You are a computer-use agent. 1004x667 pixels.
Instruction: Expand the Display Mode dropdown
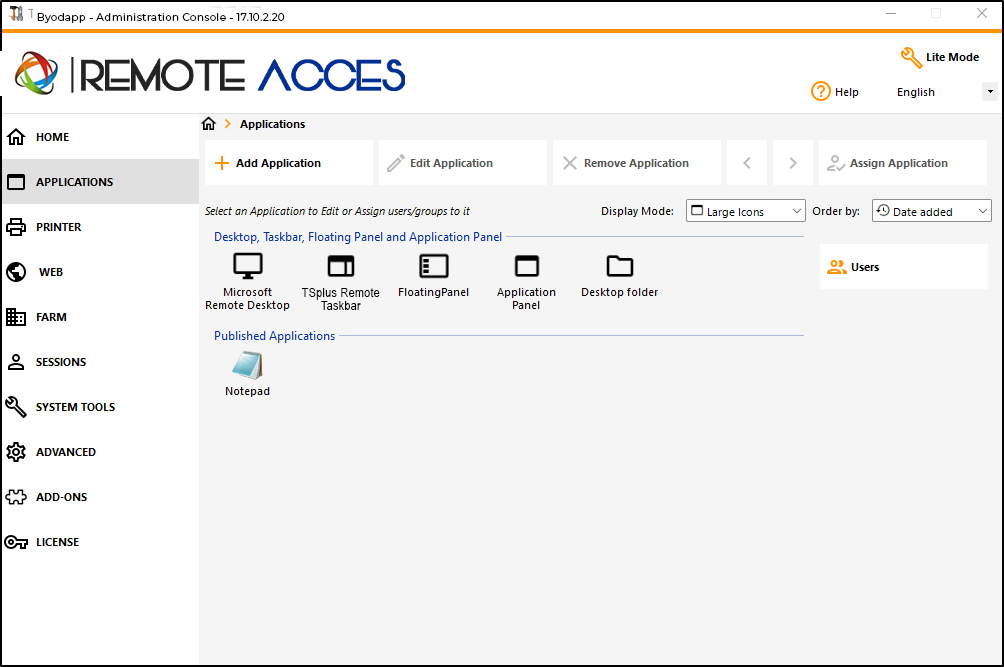click(x=745, y=211)
